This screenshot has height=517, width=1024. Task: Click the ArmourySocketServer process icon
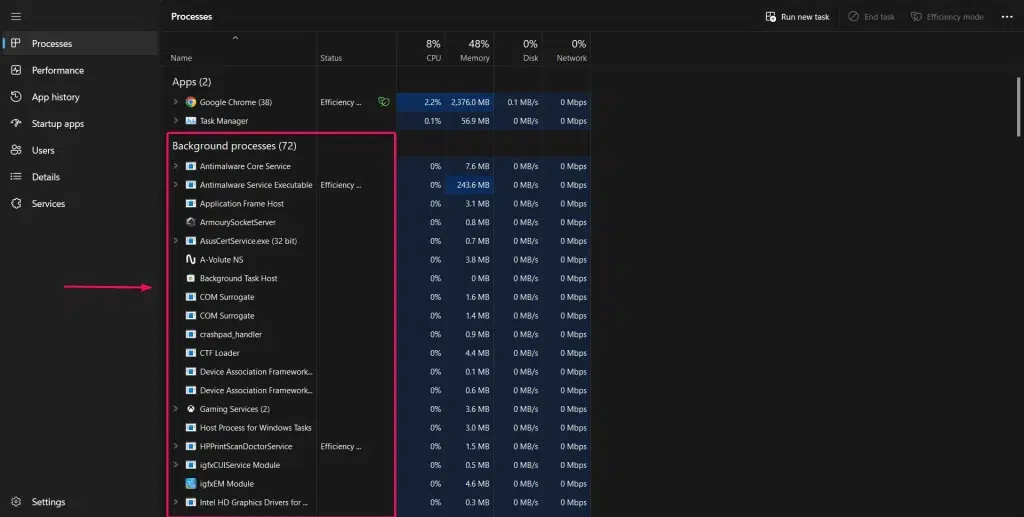tap(191, 222)
